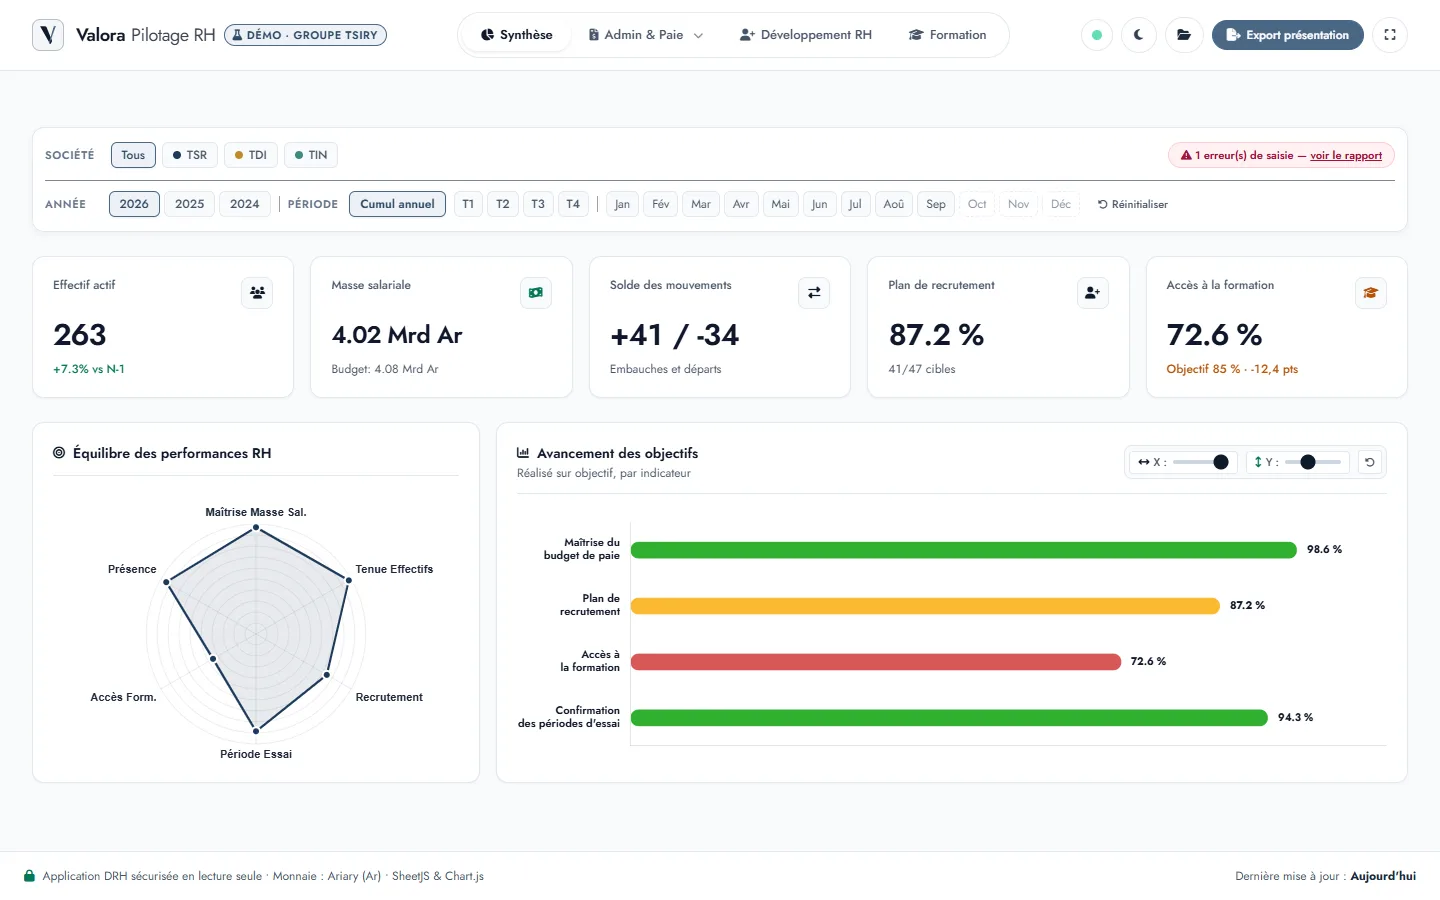Select the Cumul annuel period
The width and height of the screenshot is (1440, 900).
tap(397, 204)
